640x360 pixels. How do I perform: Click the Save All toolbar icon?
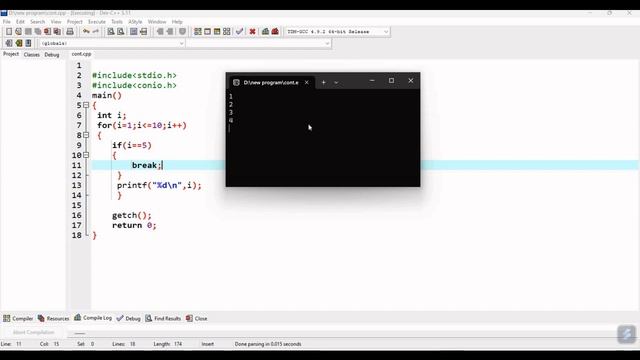click(38, 31)
